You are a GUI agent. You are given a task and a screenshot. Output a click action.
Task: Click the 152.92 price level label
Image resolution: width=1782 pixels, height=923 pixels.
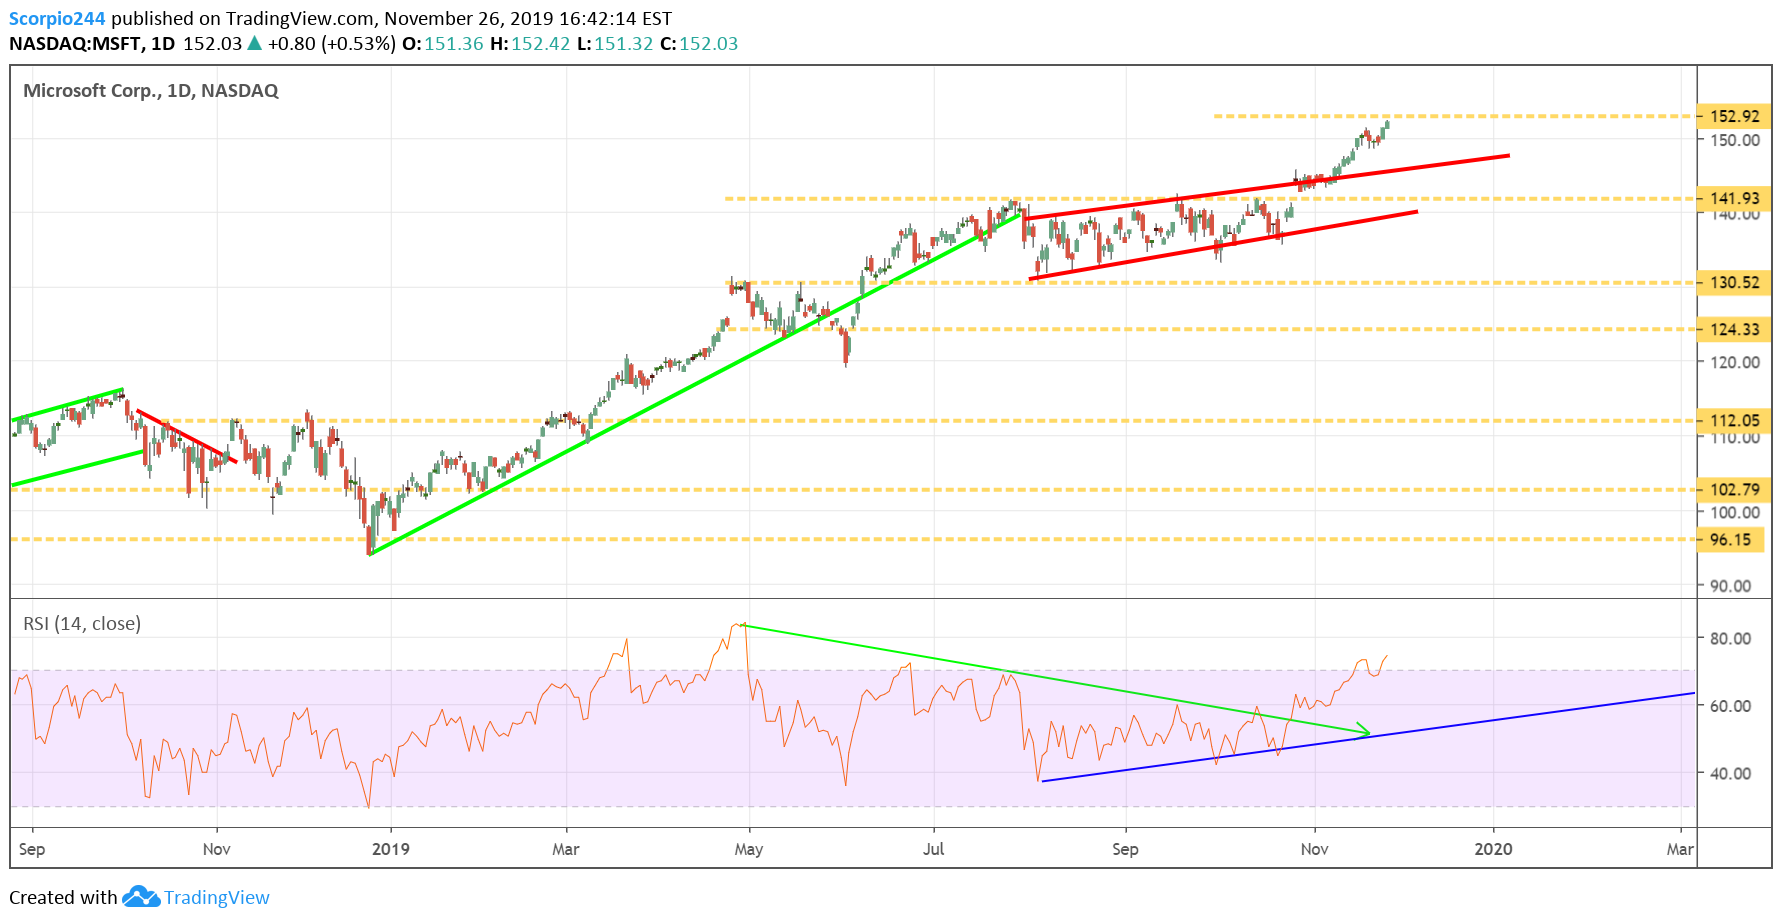(x=1734, y=116)
